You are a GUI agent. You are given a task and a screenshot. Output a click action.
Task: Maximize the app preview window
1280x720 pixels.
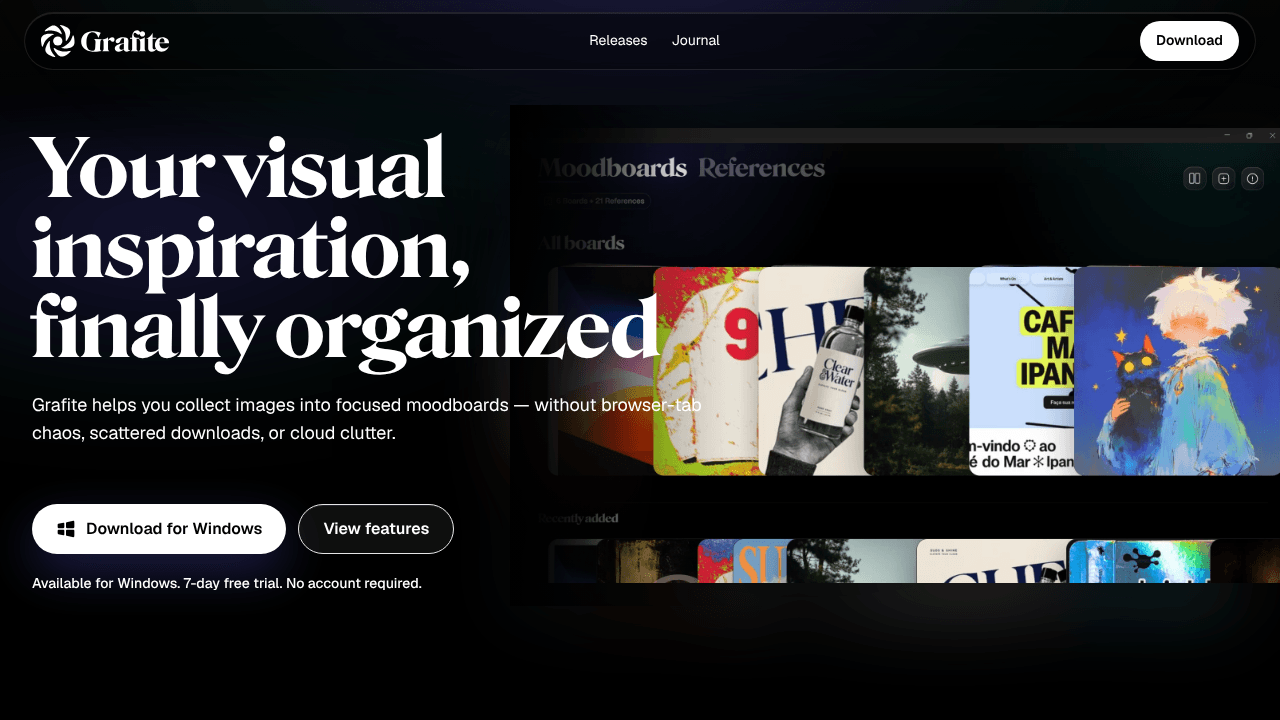(x=1249, y=135)
